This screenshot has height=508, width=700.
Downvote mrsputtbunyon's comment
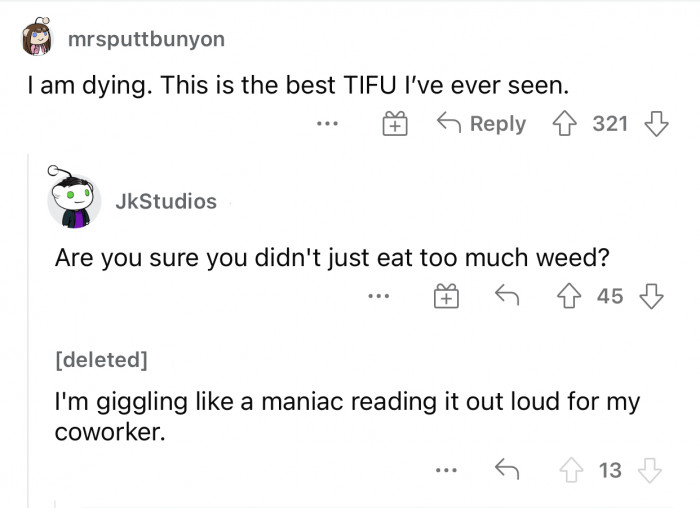pyautogui.click(x=656, y=124)
